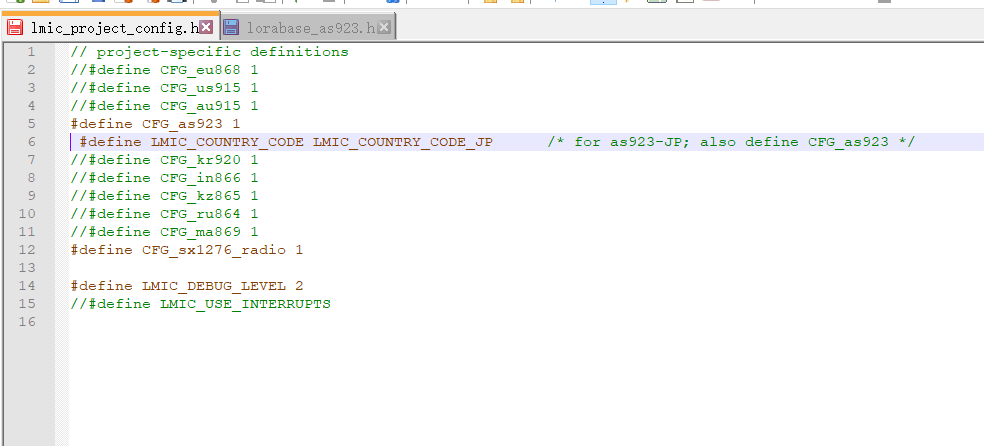This screenshot has height=446, width=984.
Task: Click '//#define LMIC_USE_INTERRUPTS' in line 15
Action: pyautogui.click(x=201, y=304)
